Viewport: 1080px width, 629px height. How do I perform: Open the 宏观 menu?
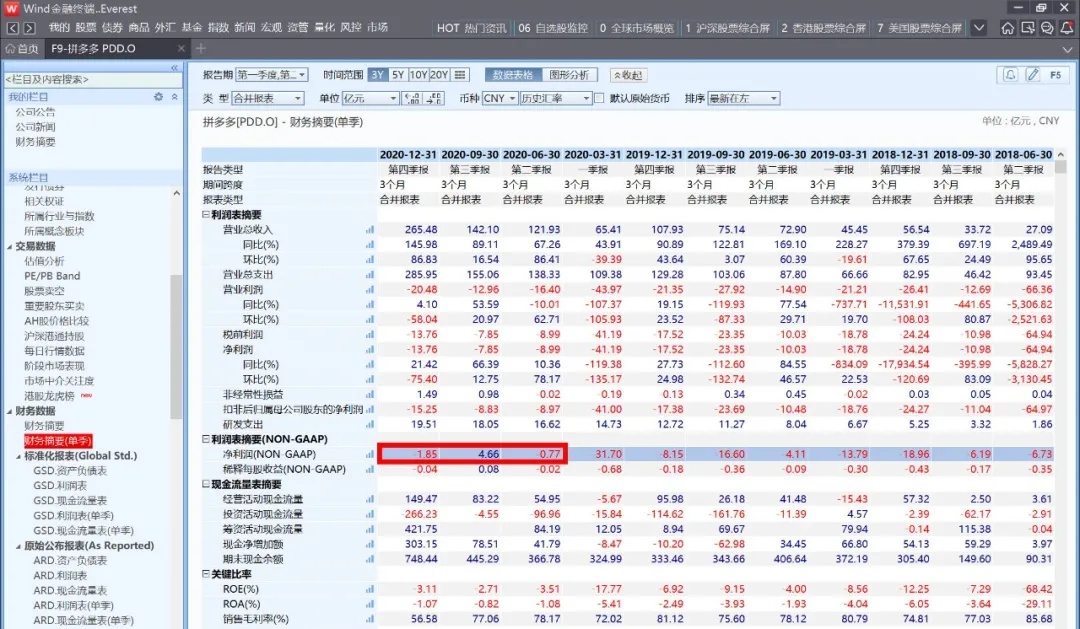pyautogui.click(x=271, y=28)
